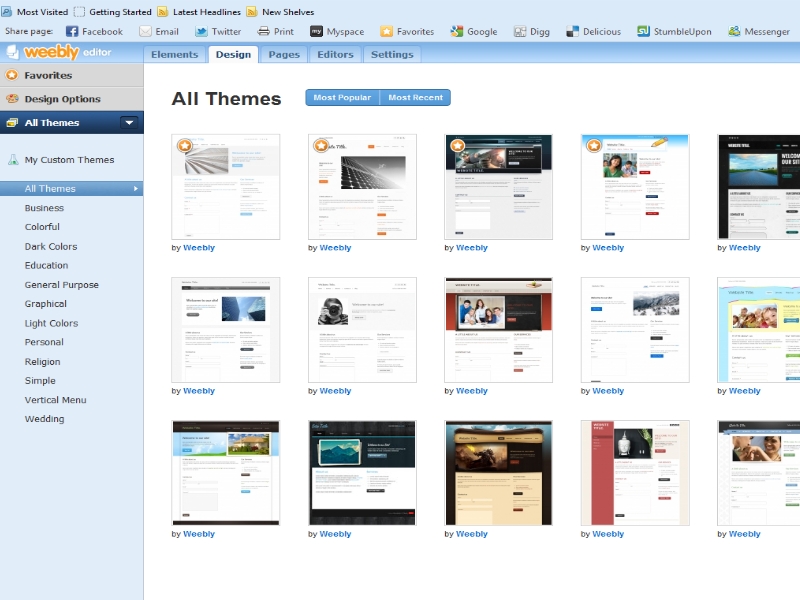Select the family photo theme thumbnail
This screenshot has width=800, height=600.
[498, 330]
